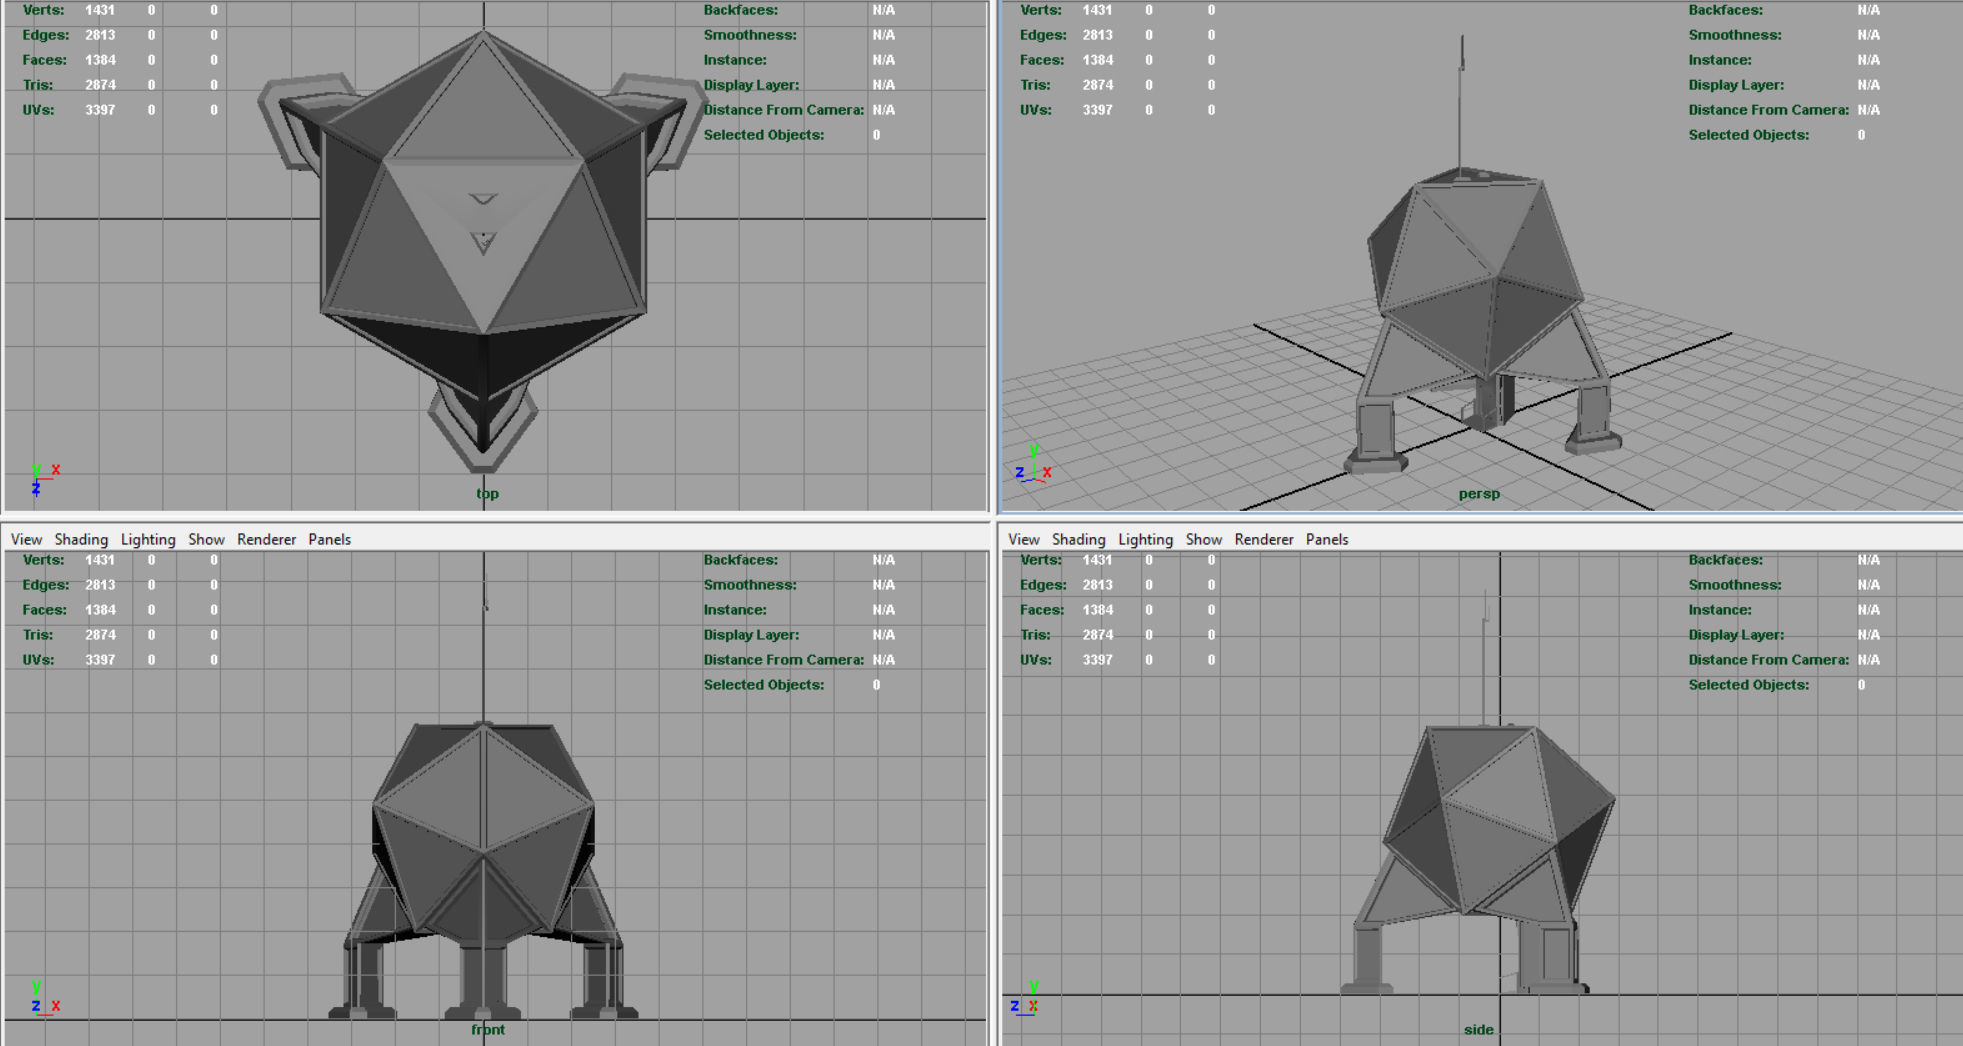Image resolution: width=1963 pixels, height=1046 pixels.
Task: Open the View menu of the side panel
Action: pos(1023,539)
